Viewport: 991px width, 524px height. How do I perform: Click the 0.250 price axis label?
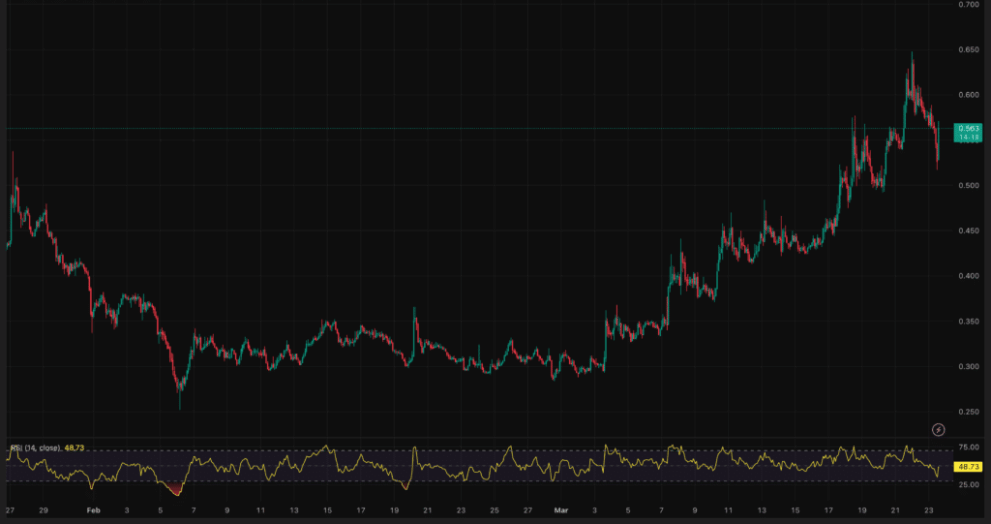tap(968, 412)
